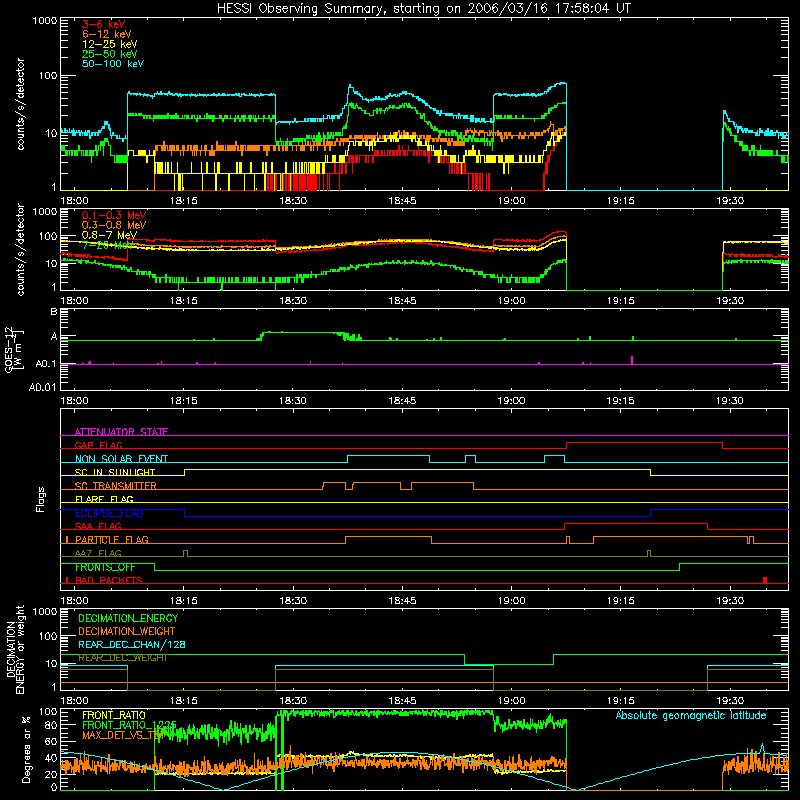Select the DECIMATION_ENERGY legend entry
800x800 pixels.
click(x=128, y=618)
